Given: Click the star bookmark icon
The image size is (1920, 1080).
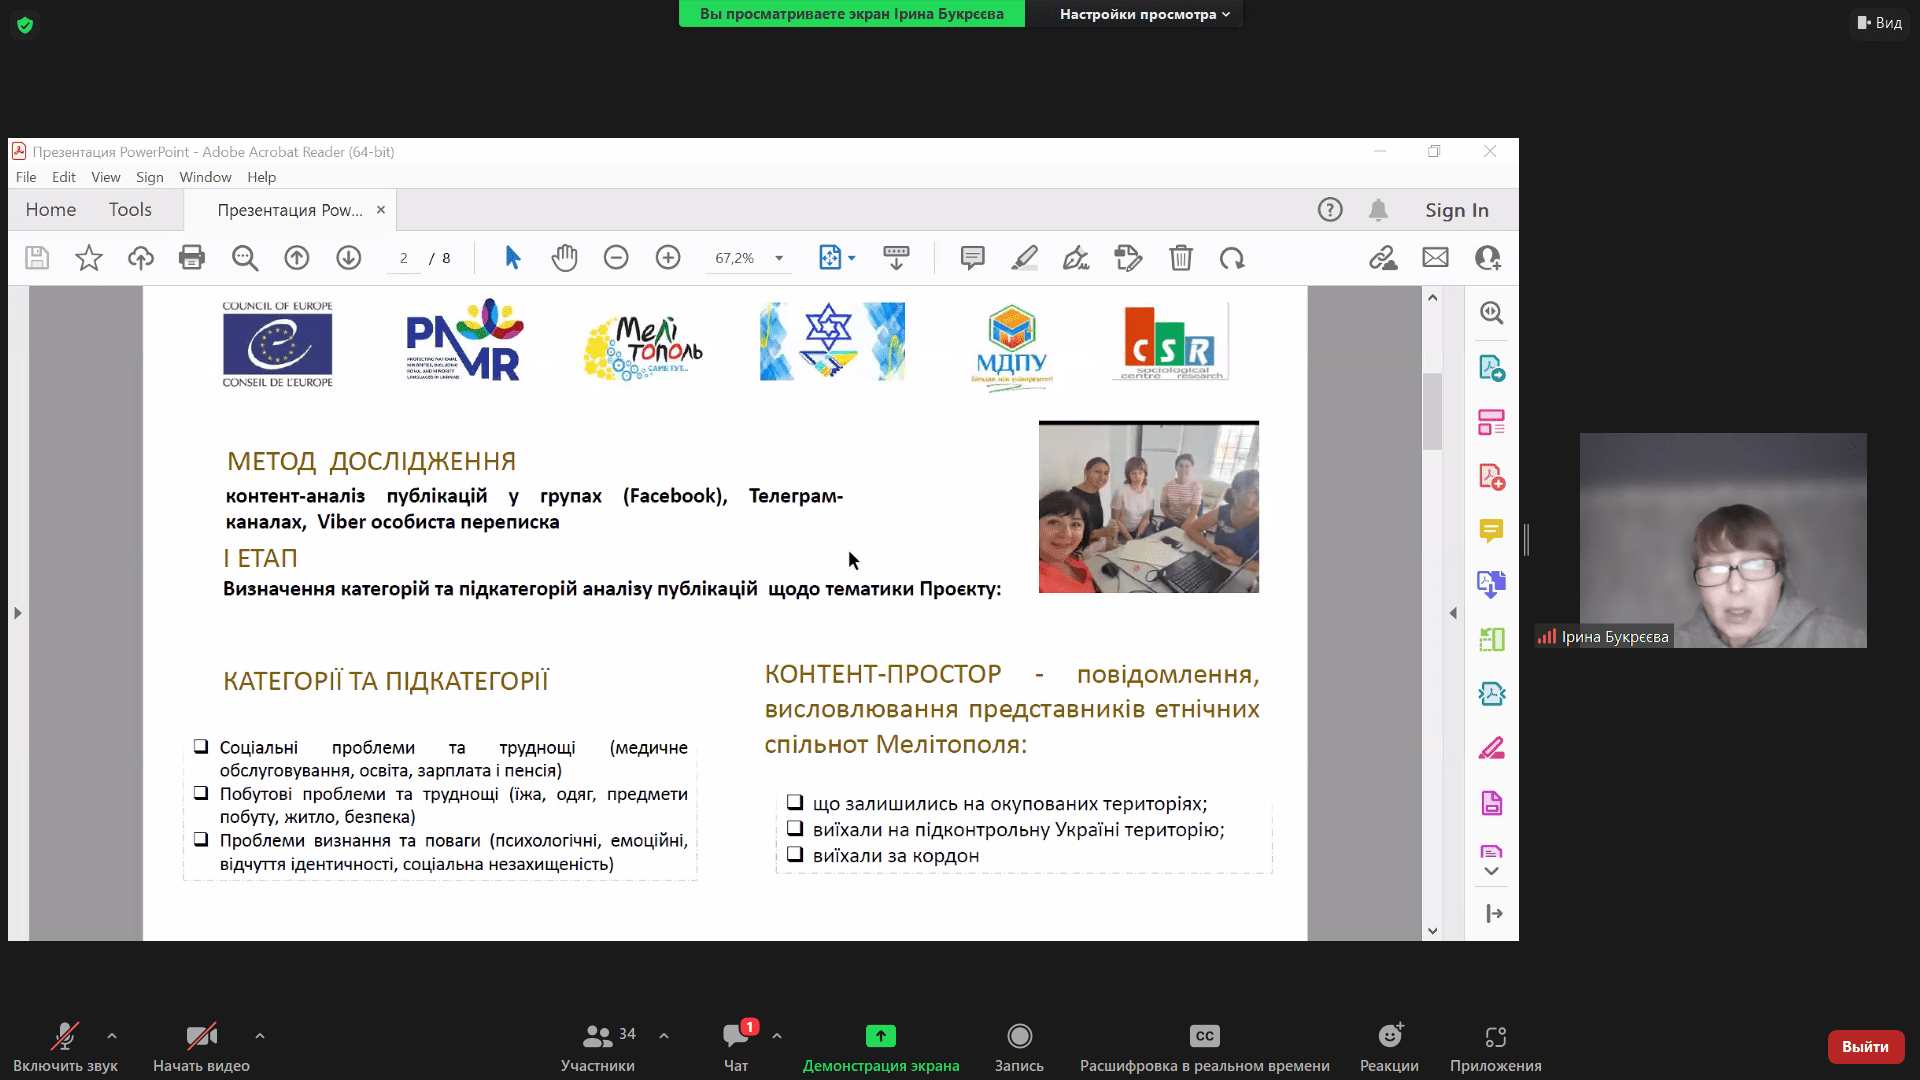Looking at the screenshot, I should pos(89,258).
